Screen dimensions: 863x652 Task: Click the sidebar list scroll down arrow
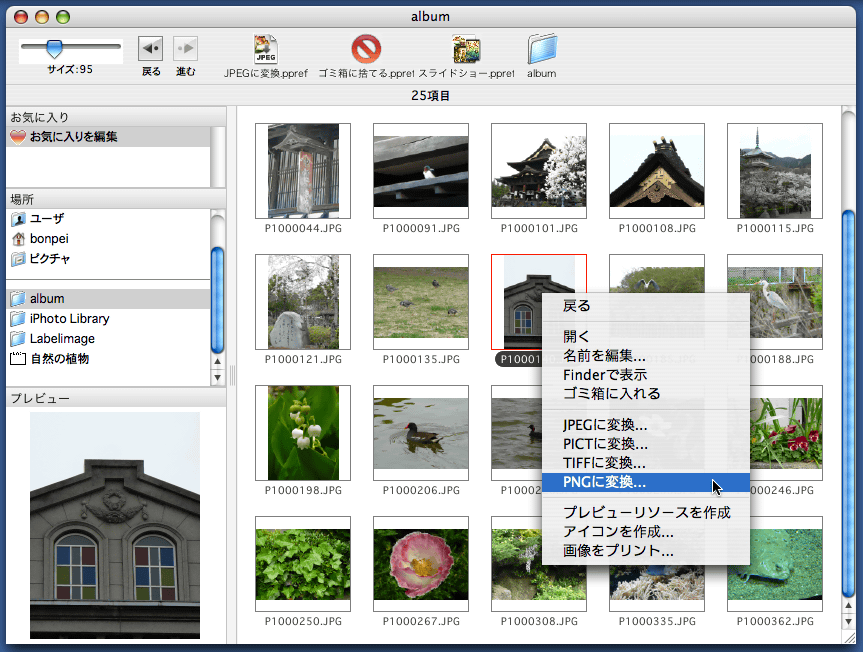217,378
